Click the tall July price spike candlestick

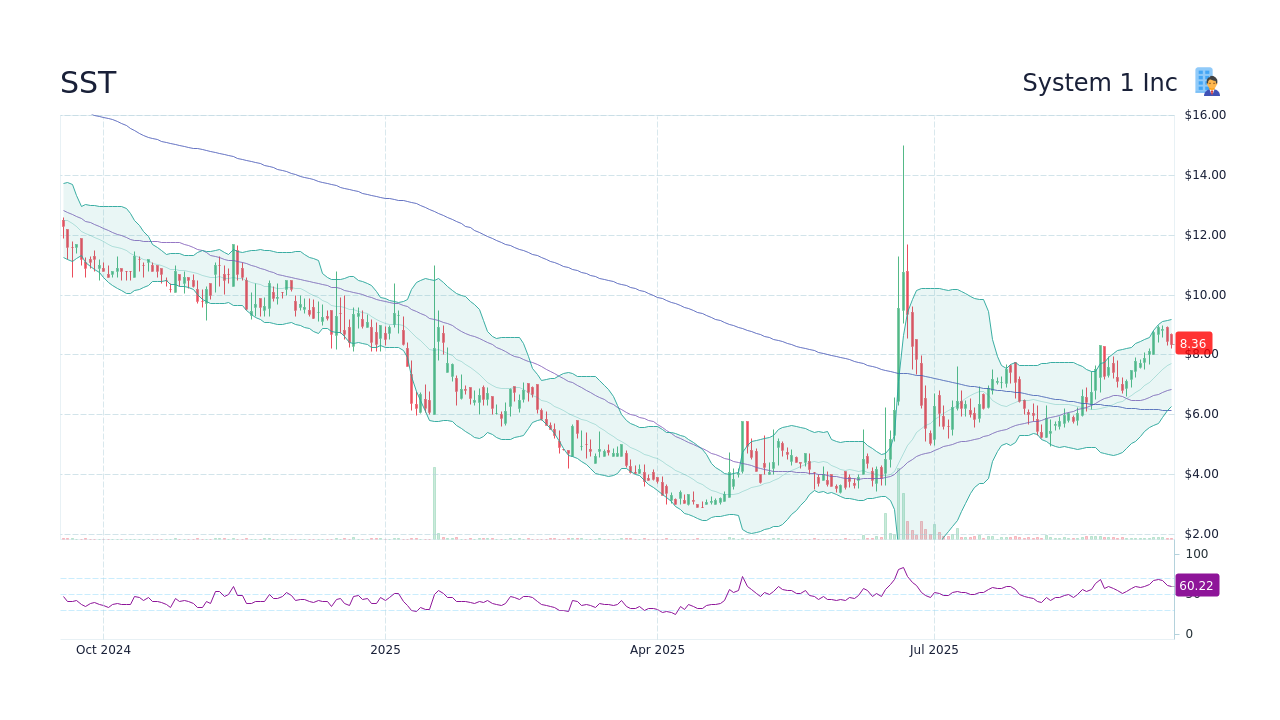[x=903, y=250]
